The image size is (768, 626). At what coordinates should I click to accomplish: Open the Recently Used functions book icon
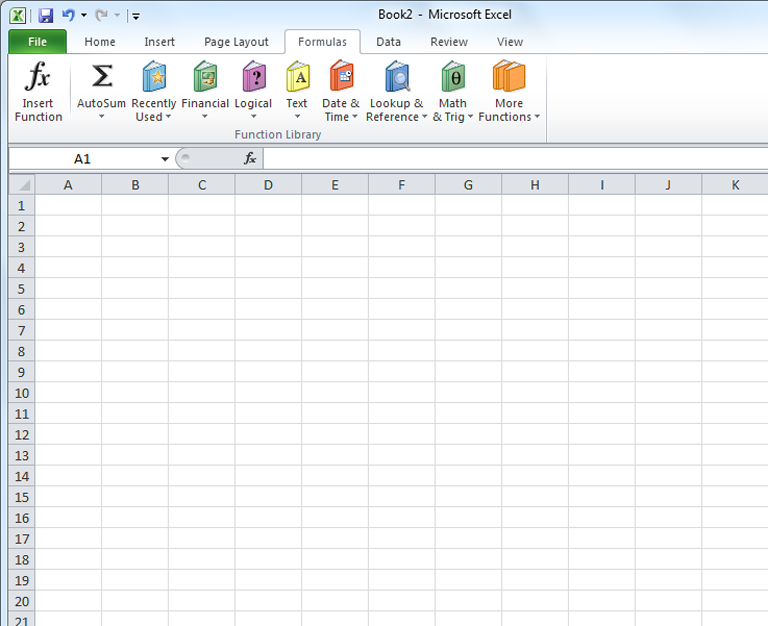tap(154, 77)
